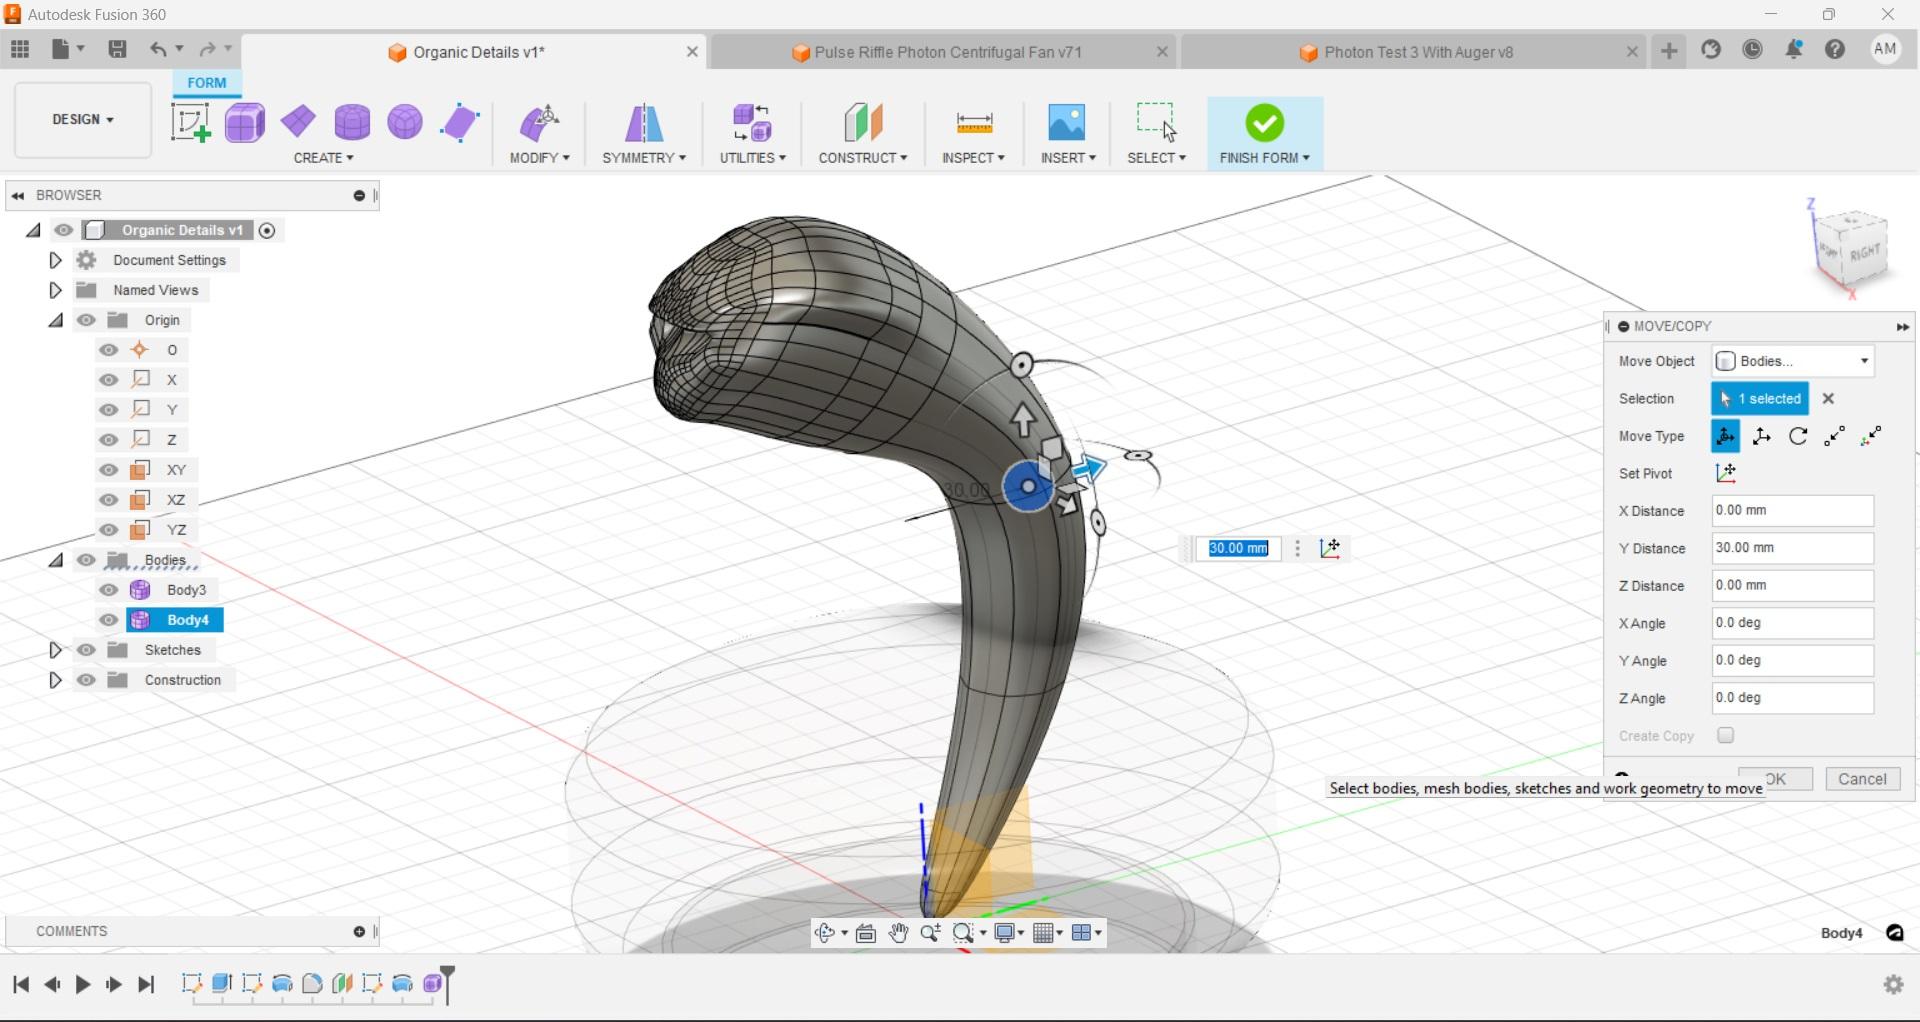This screenshot has height=1022, width=1920.
Task: Expand Named Views node
Action: [56, 290]
